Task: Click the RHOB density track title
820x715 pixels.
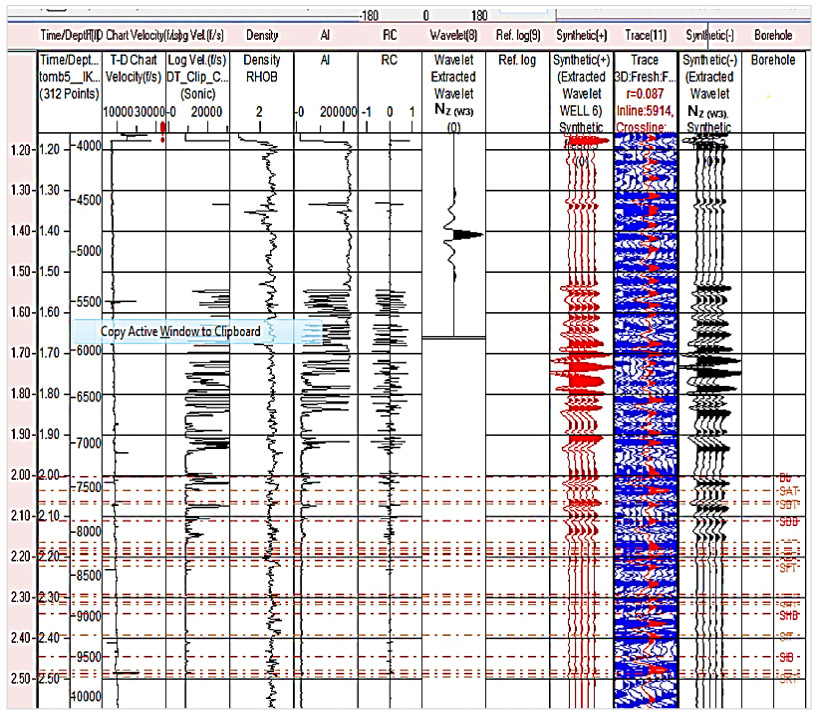Action: pos(261,77)
